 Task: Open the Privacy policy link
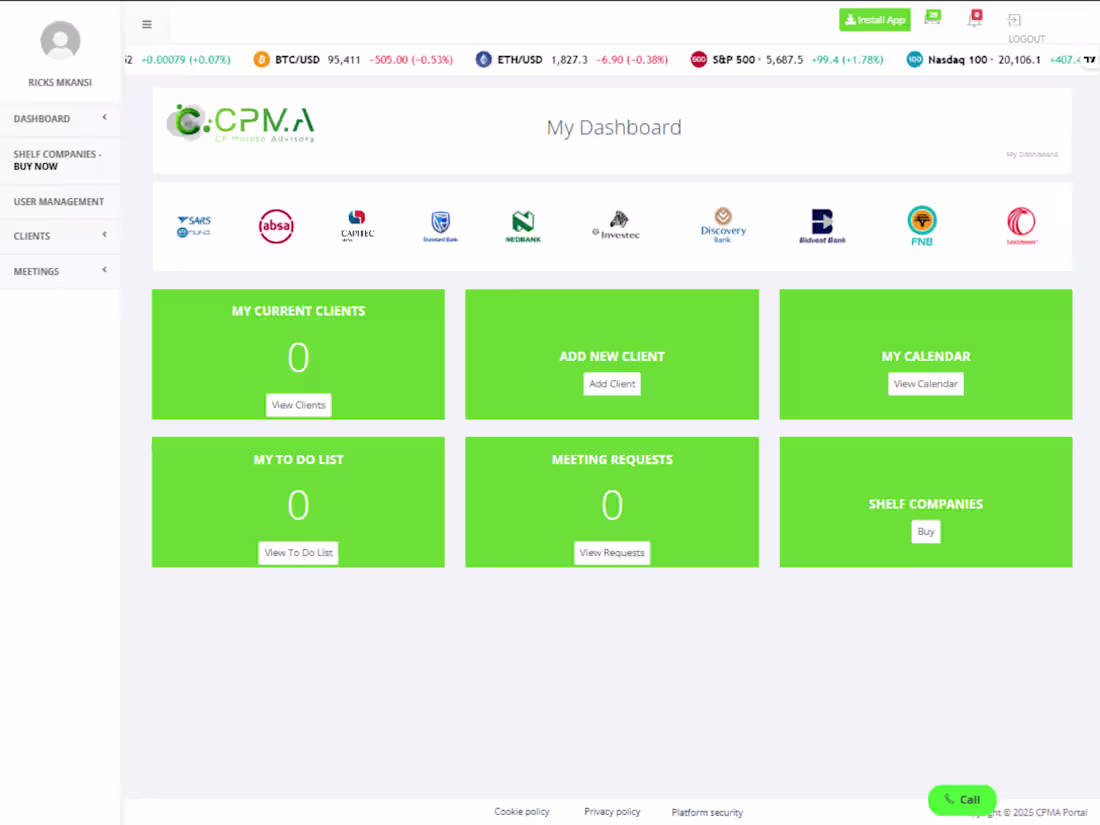[x=612, y=811]
